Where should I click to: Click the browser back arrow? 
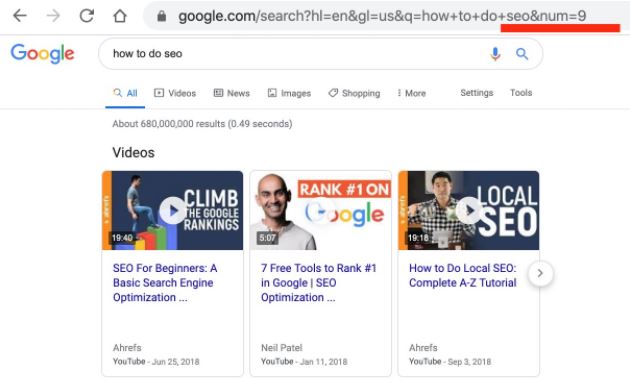pyautogui.click(x=20, y=16)
